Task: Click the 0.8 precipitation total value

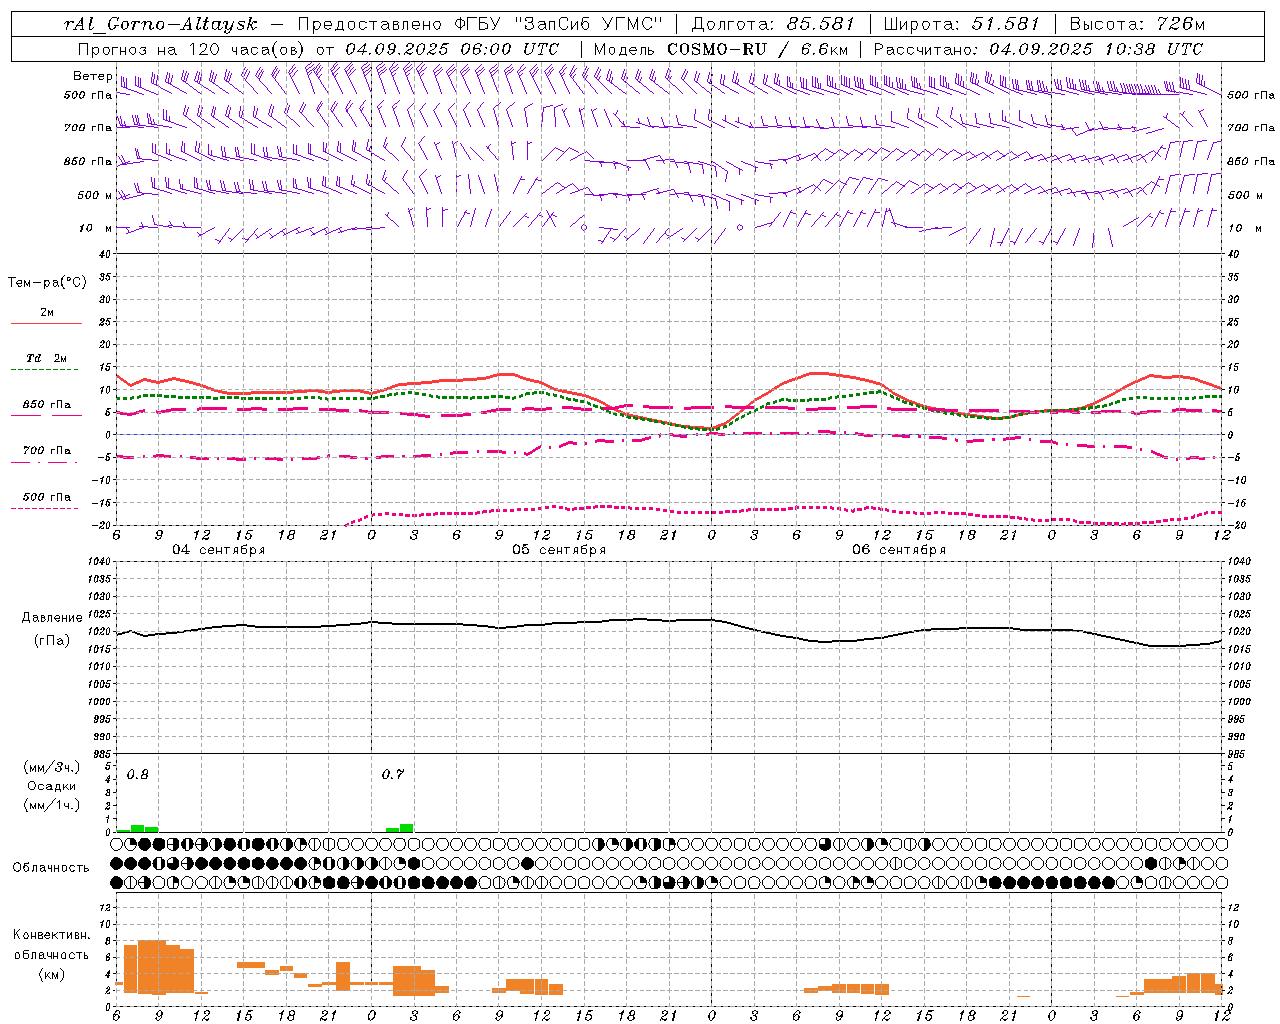Action: point(138,775)
